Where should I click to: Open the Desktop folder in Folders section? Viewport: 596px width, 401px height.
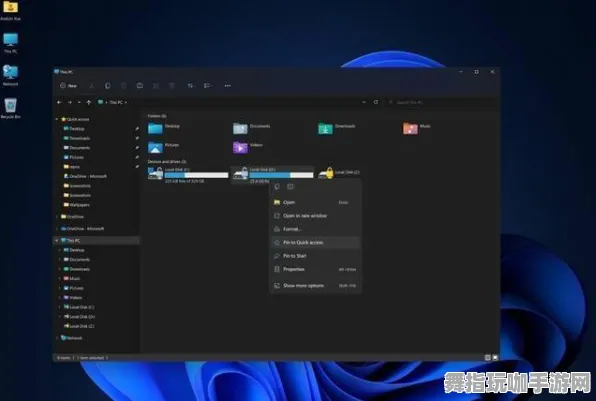[164, 128]
